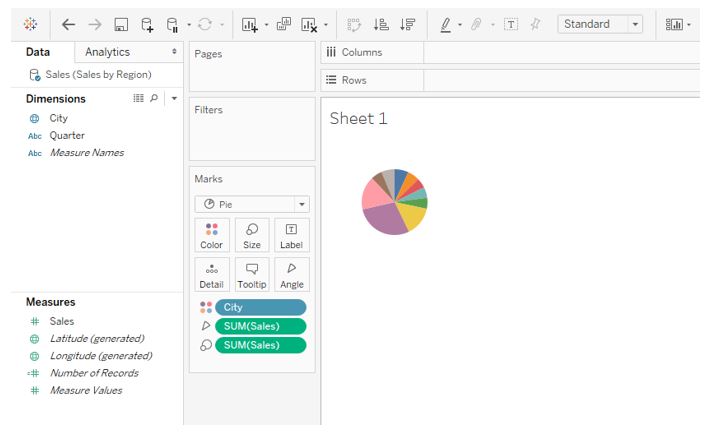The width and height of the screenshot is (712, 442).
Task: Click the Run Update refresh icon
Action: point(205,24)
